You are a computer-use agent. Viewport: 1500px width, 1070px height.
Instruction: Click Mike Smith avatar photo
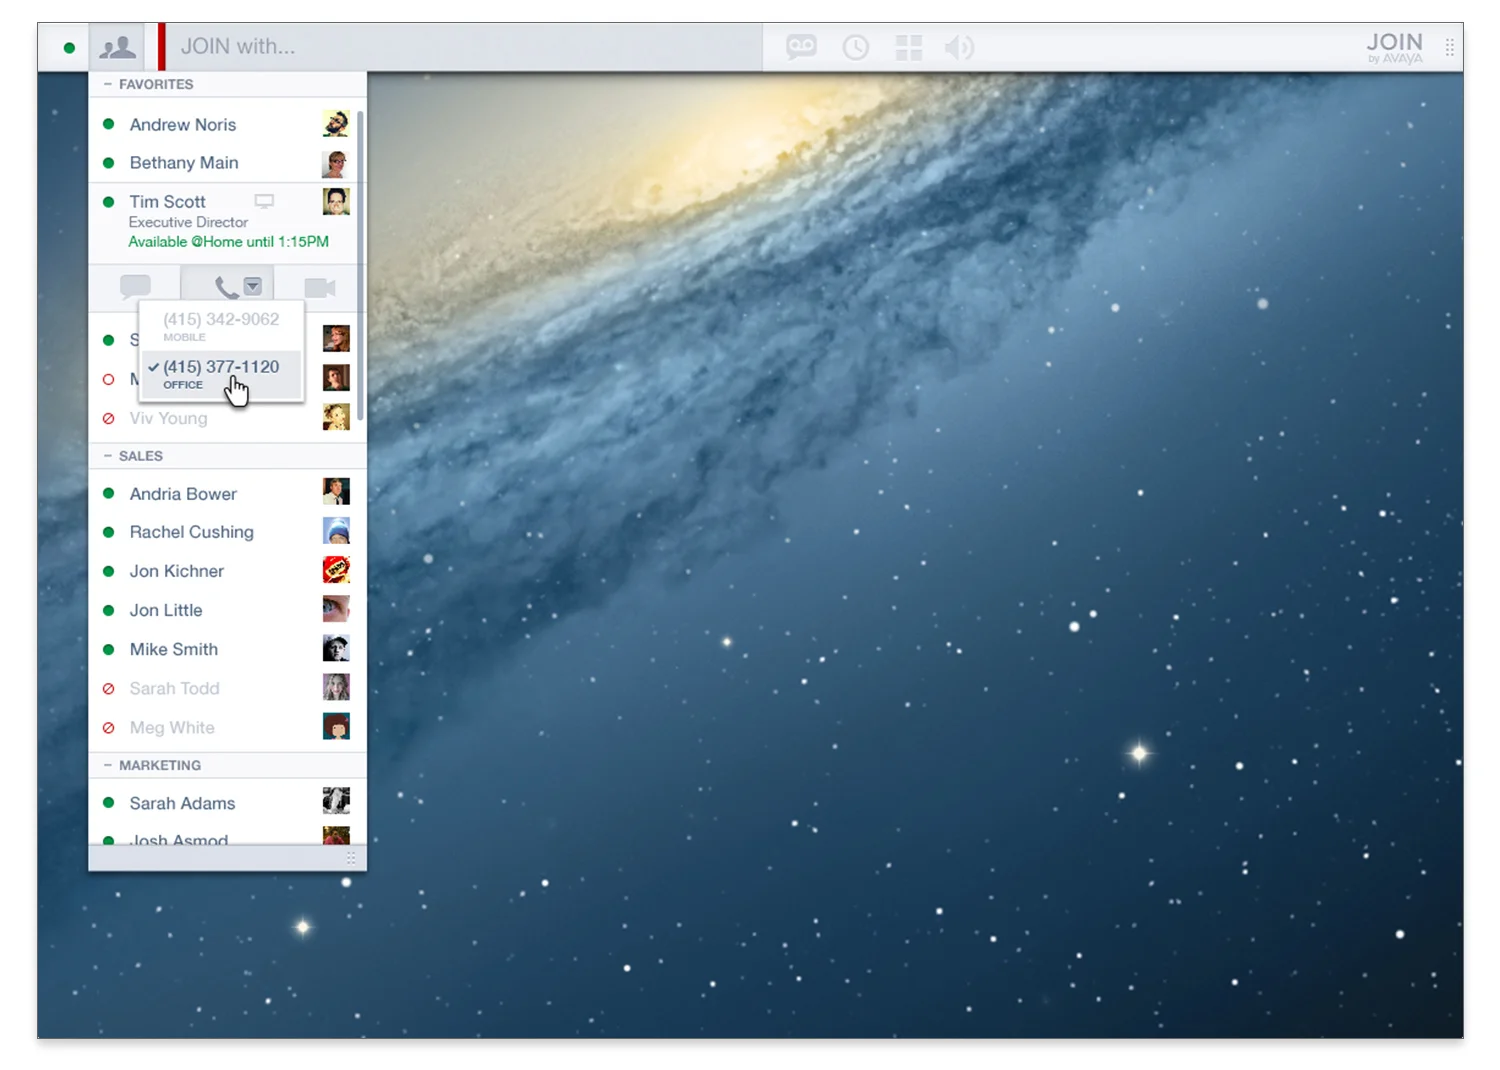click(336, 648)
